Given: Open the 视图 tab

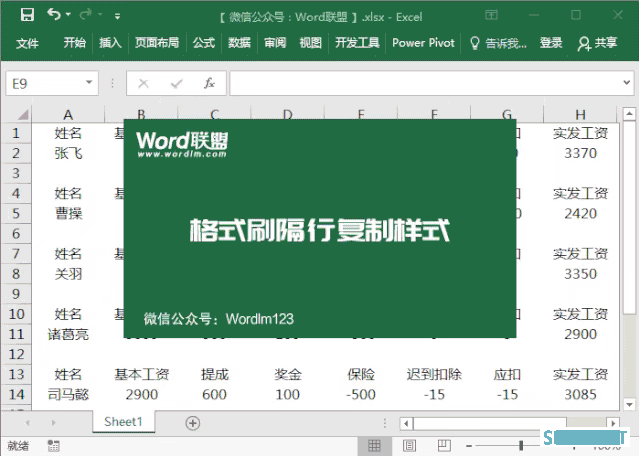Looking at the screenshot, I should [311, 43].
